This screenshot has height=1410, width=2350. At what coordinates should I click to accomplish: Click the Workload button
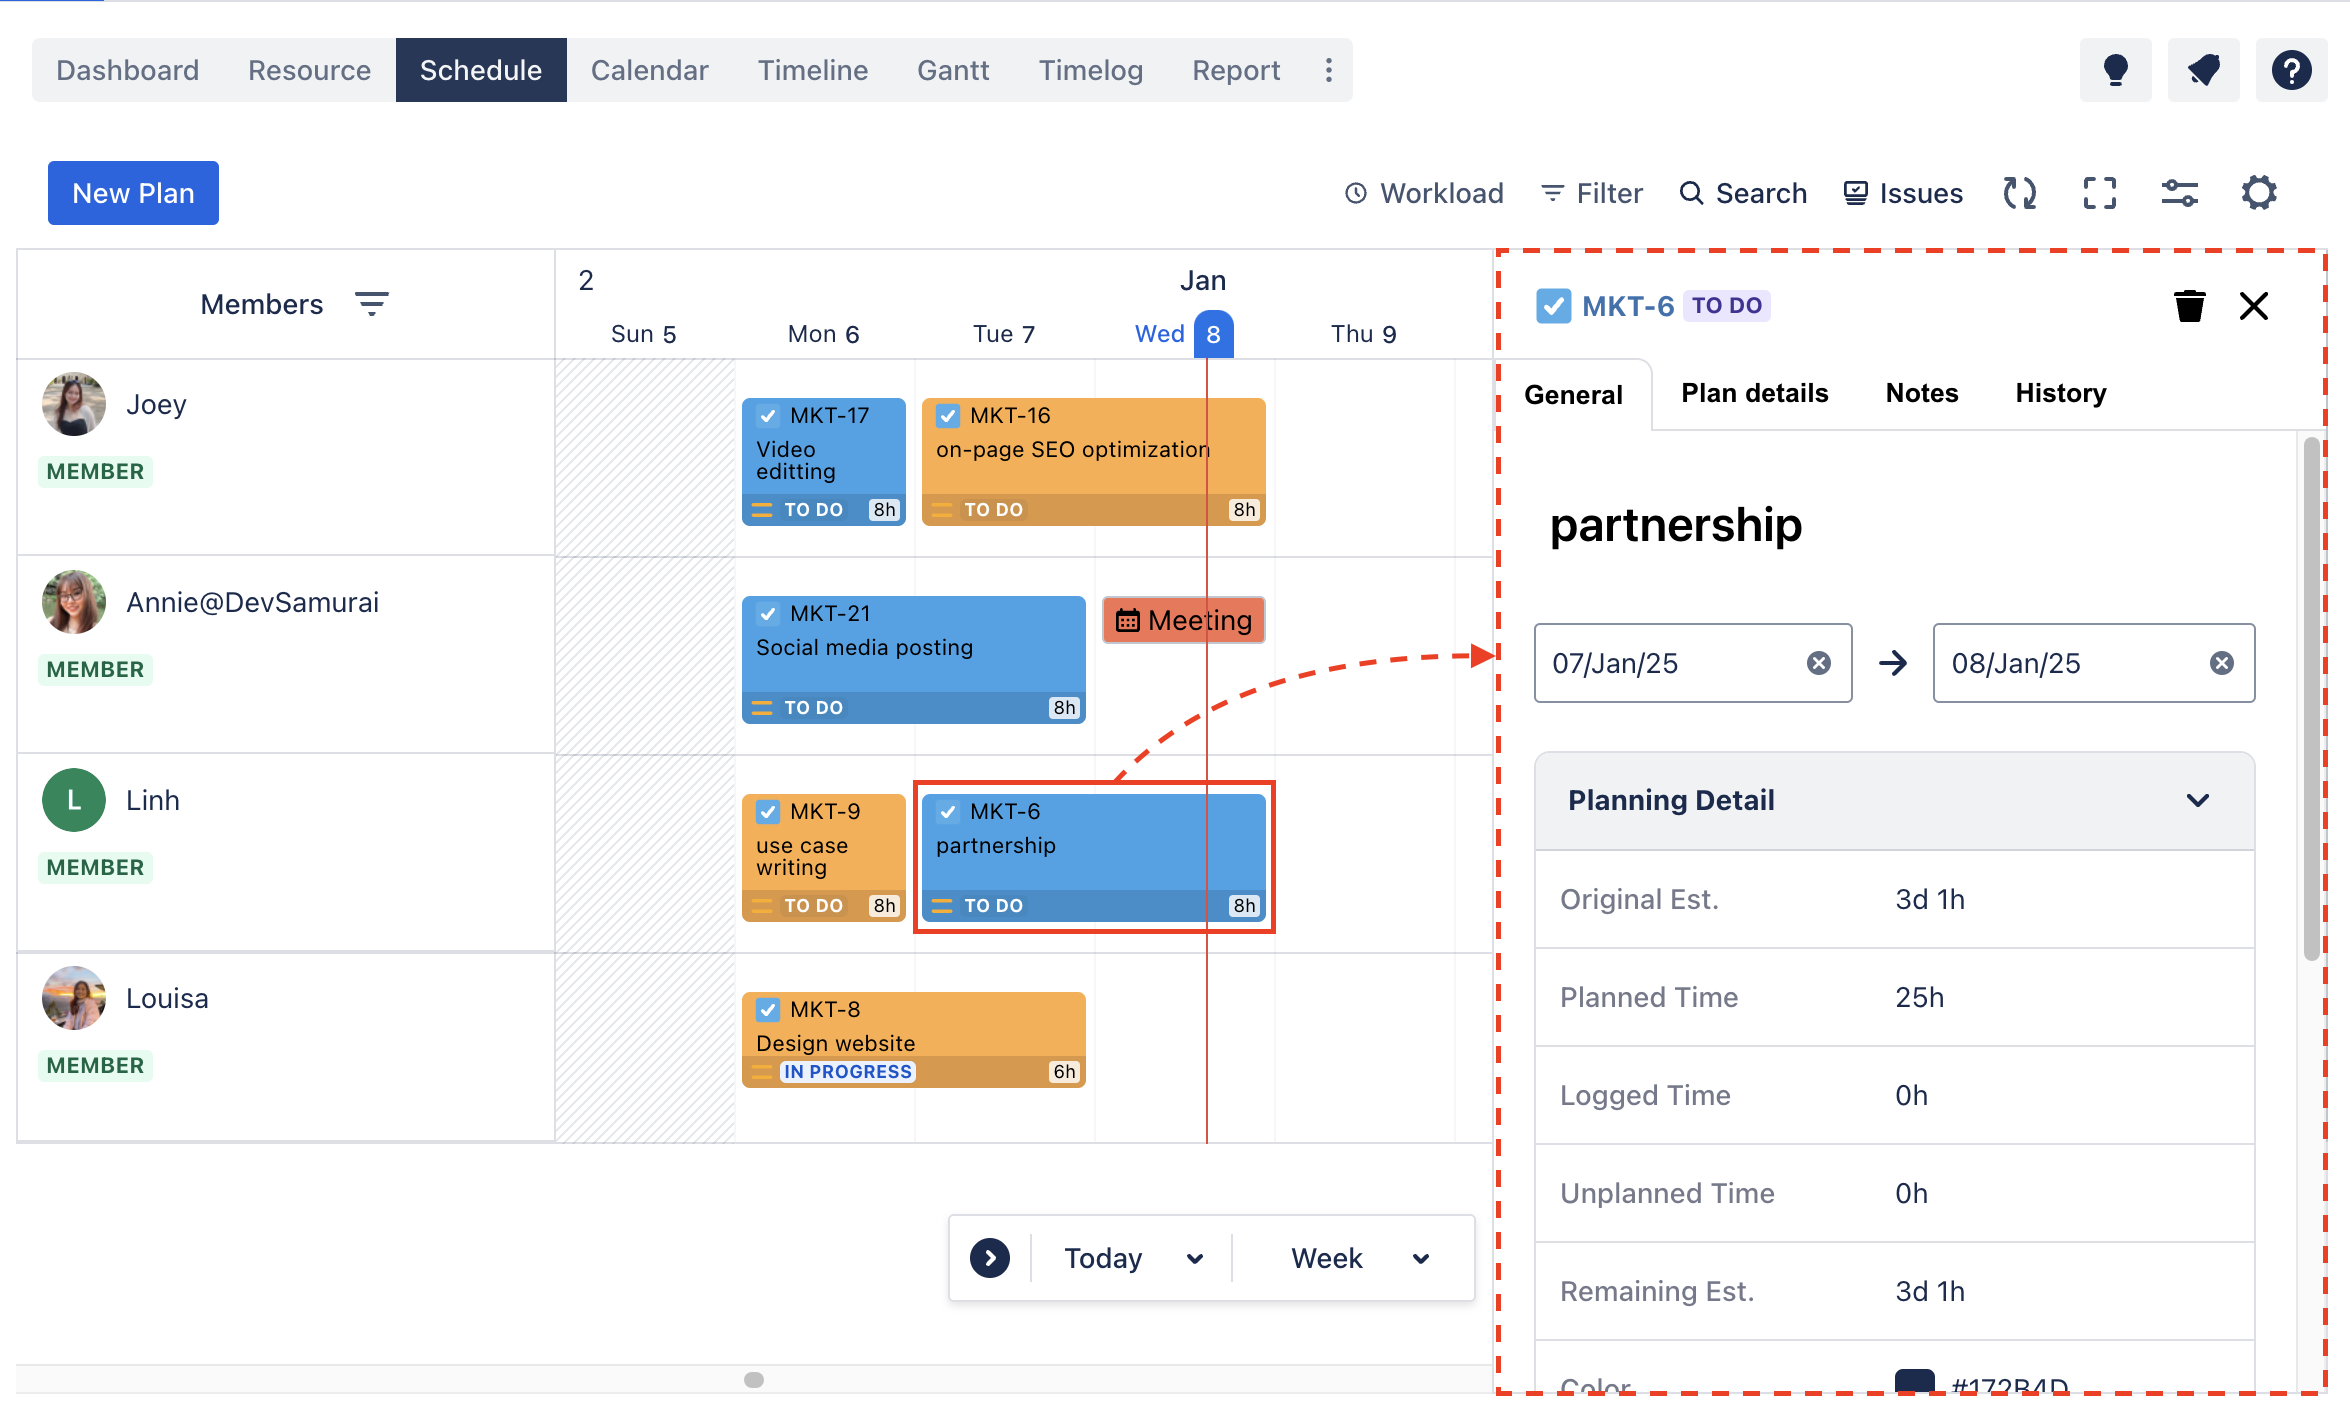tap(1424, 193)
